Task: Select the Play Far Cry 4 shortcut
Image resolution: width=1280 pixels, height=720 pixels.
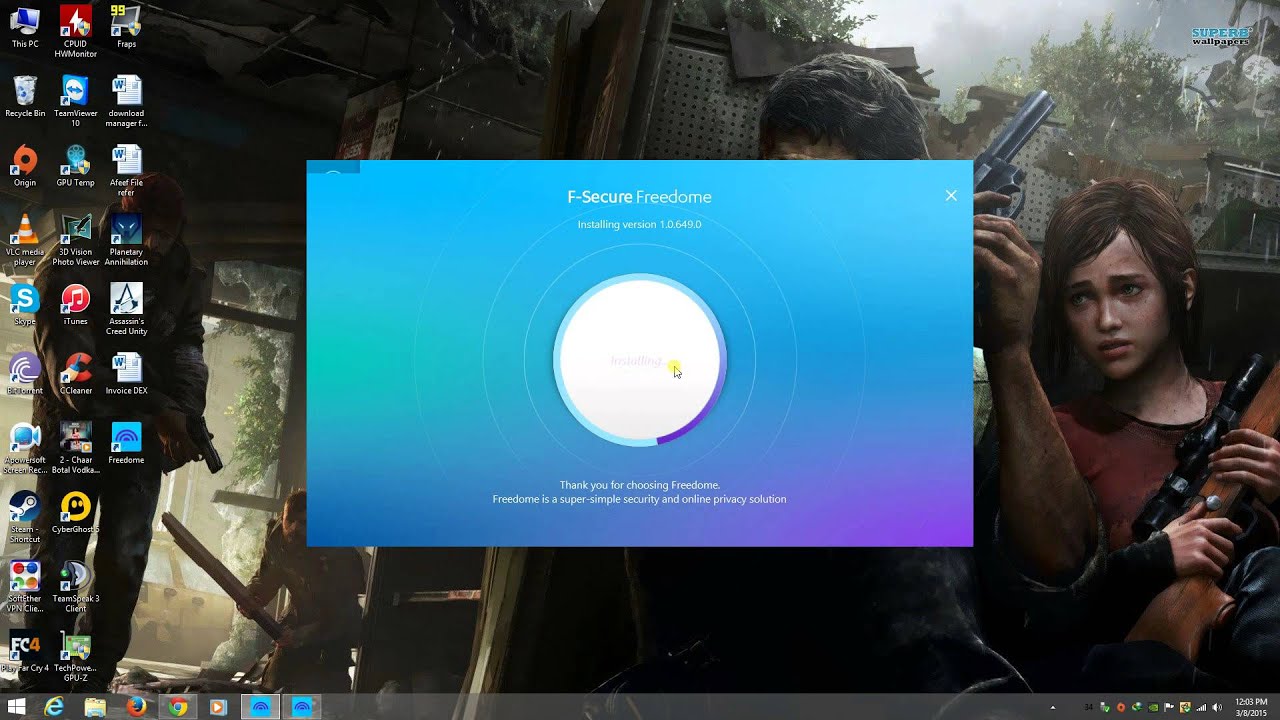Action: tap(25, 652)
